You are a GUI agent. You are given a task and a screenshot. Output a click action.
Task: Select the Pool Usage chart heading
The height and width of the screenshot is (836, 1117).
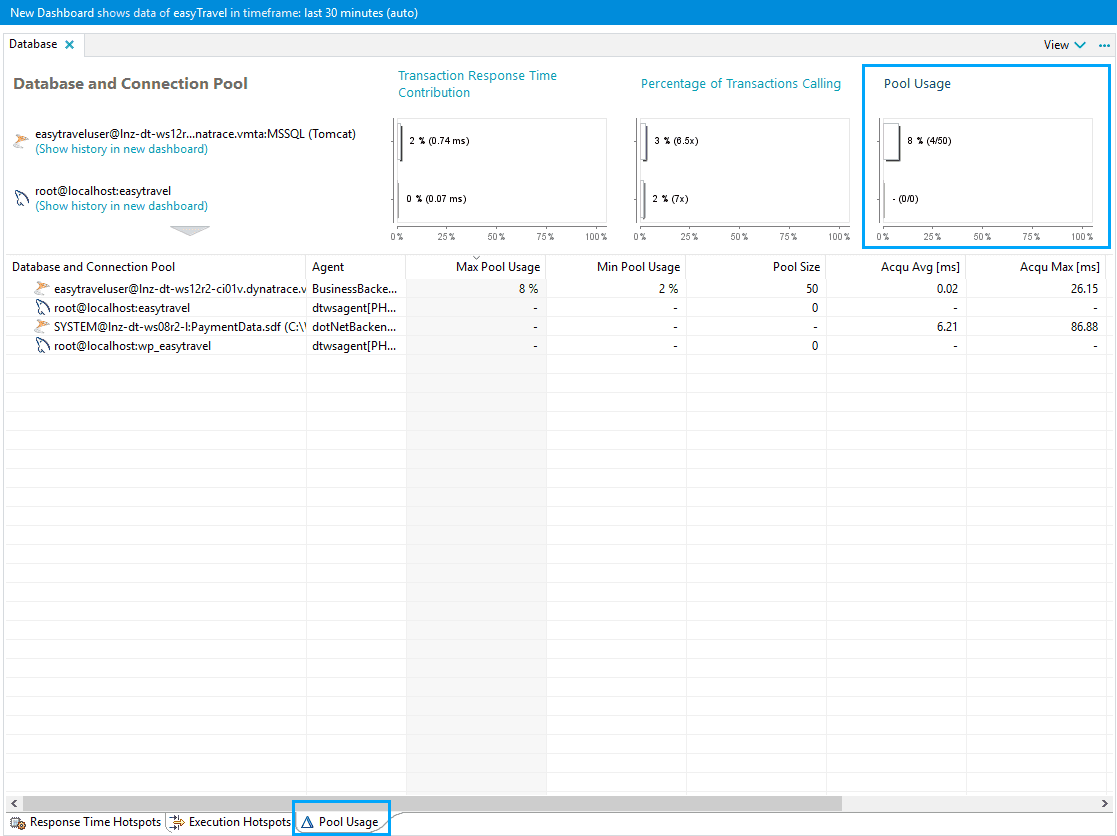coord(917,83)
